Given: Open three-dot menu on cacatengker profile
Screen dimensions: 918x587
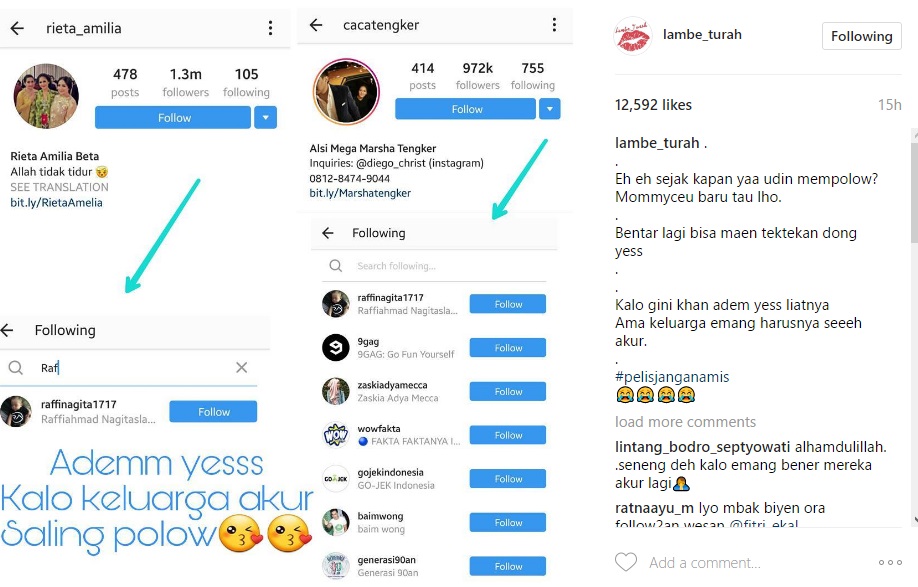Looking at the screenshot, I should click(x=554, y=25).
